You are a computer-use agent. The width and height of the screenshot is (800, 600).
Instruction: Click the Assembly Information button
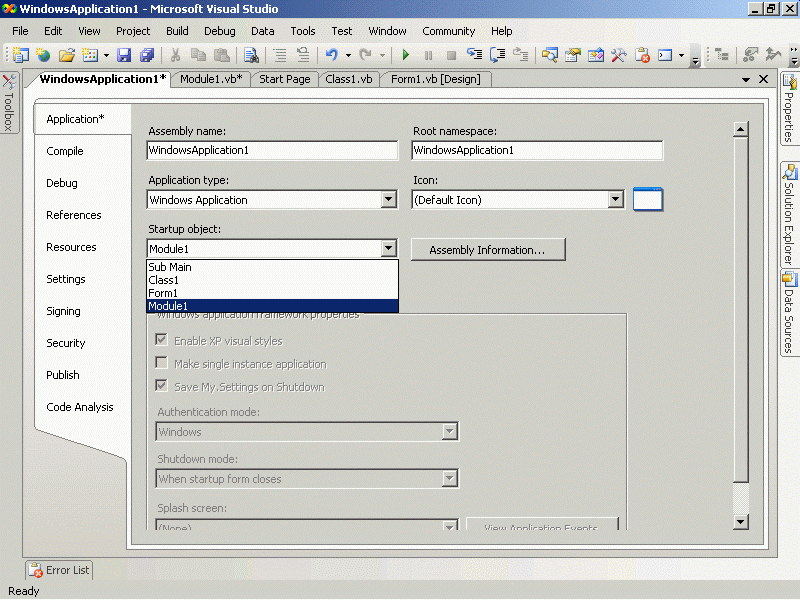[x=487, y=250]
